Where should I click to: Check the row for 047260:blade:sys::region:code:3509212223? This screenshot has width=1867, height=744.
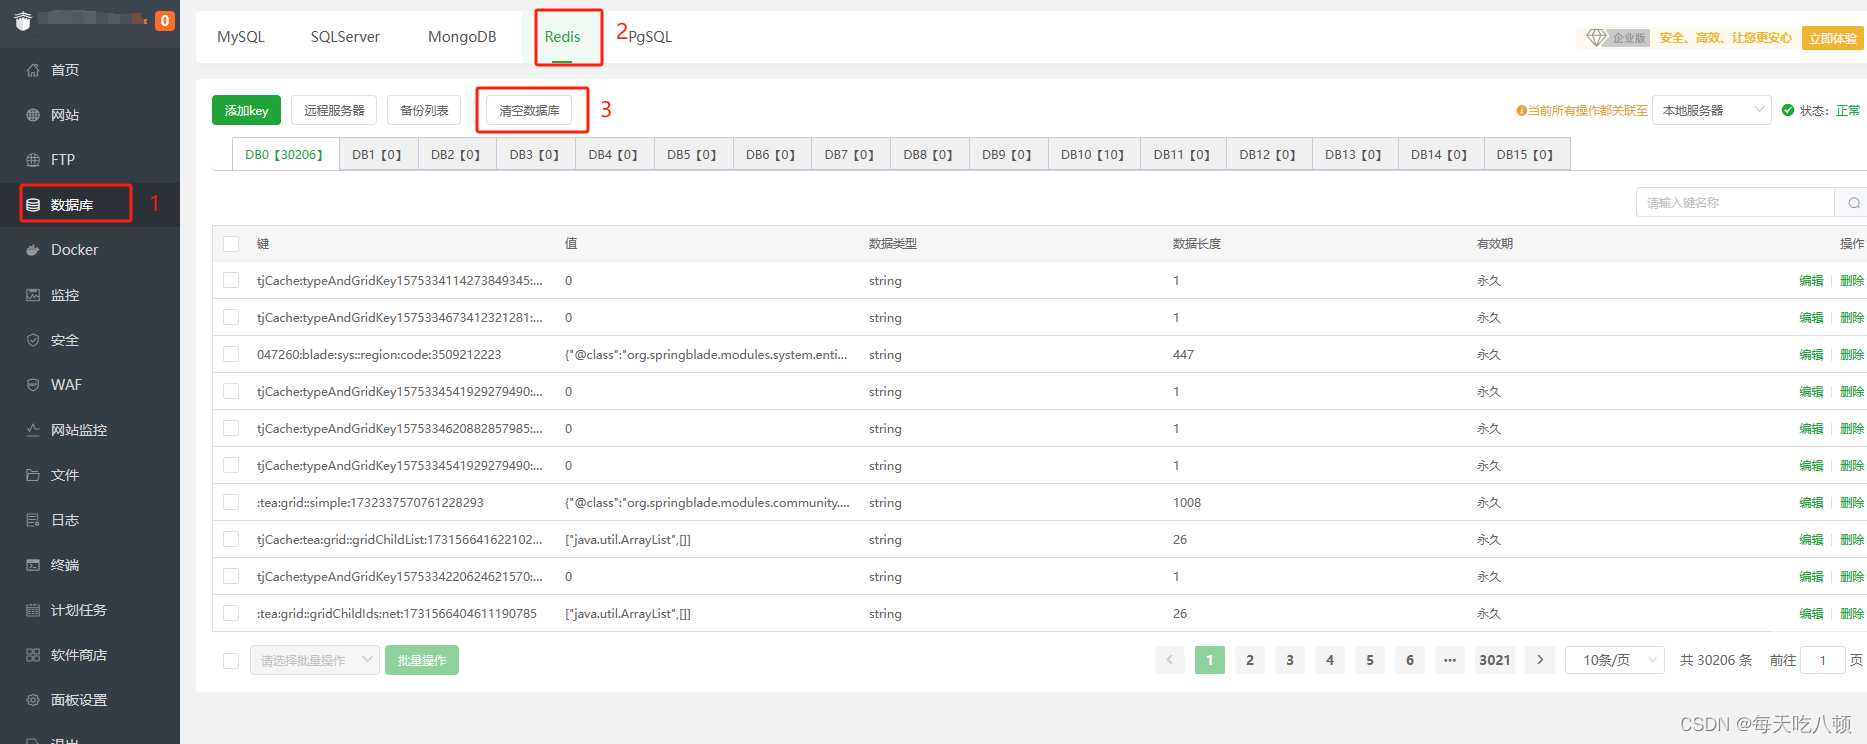(x=231, y=355)
